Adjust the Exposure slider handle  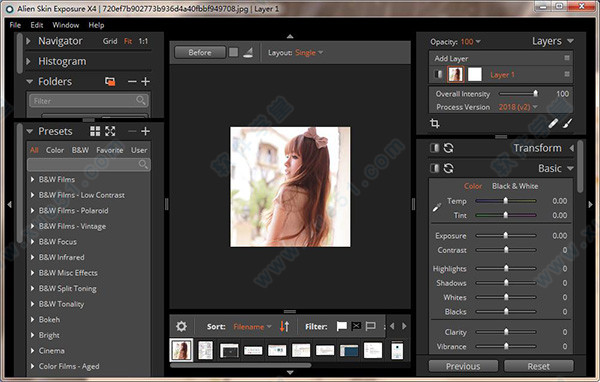(506, 235)
